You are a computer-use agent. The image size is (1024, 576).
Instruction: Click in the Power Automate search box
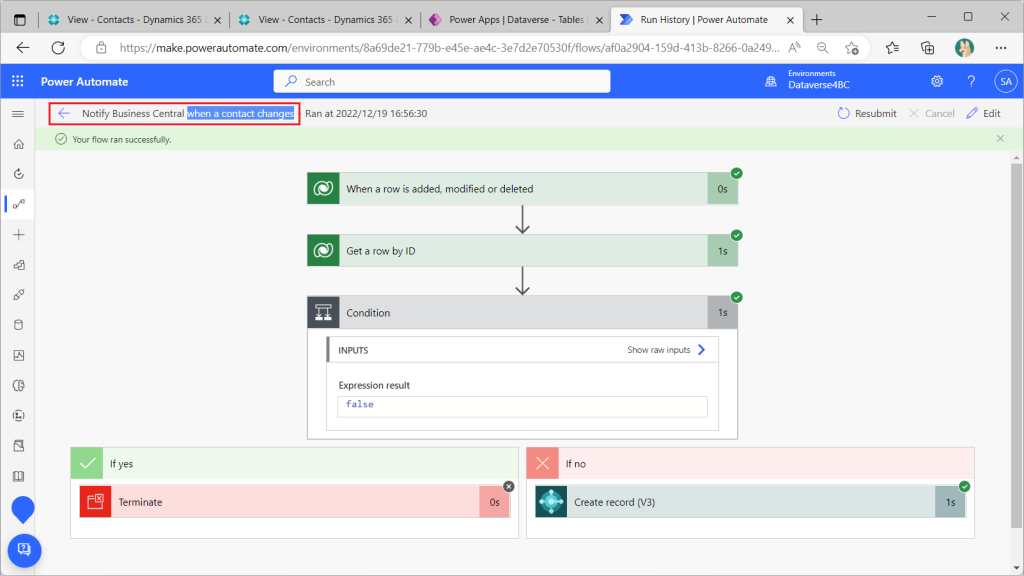click(442, 82)
